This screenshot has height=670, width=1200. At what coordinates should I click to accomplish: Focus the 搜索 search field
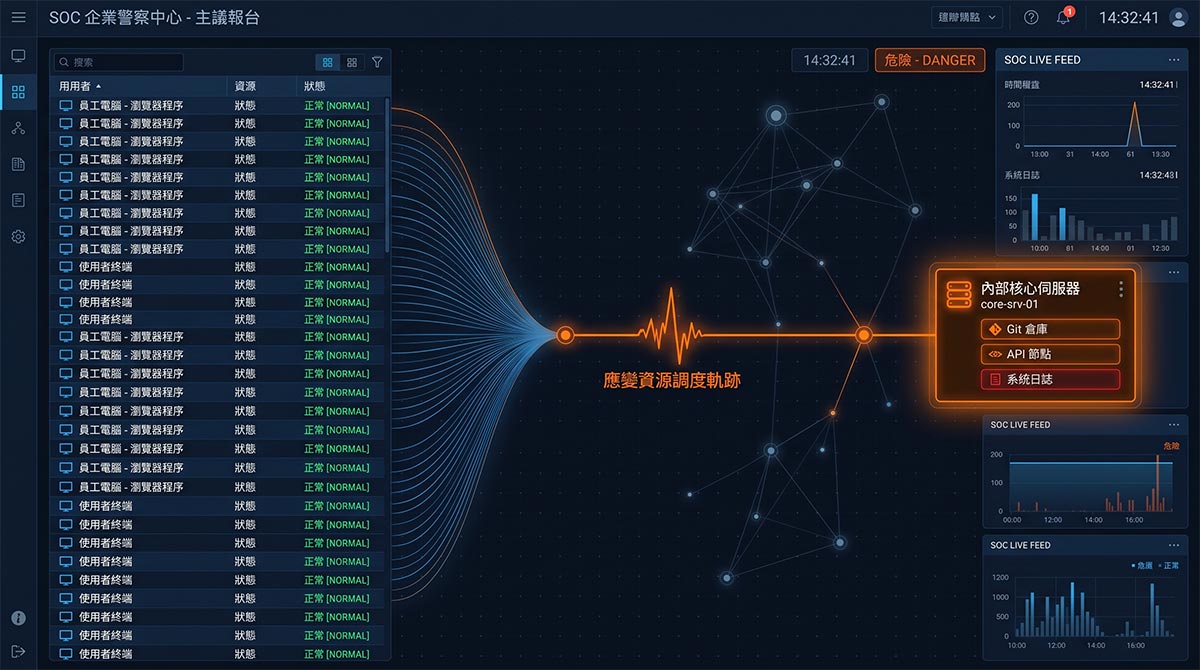120,62
